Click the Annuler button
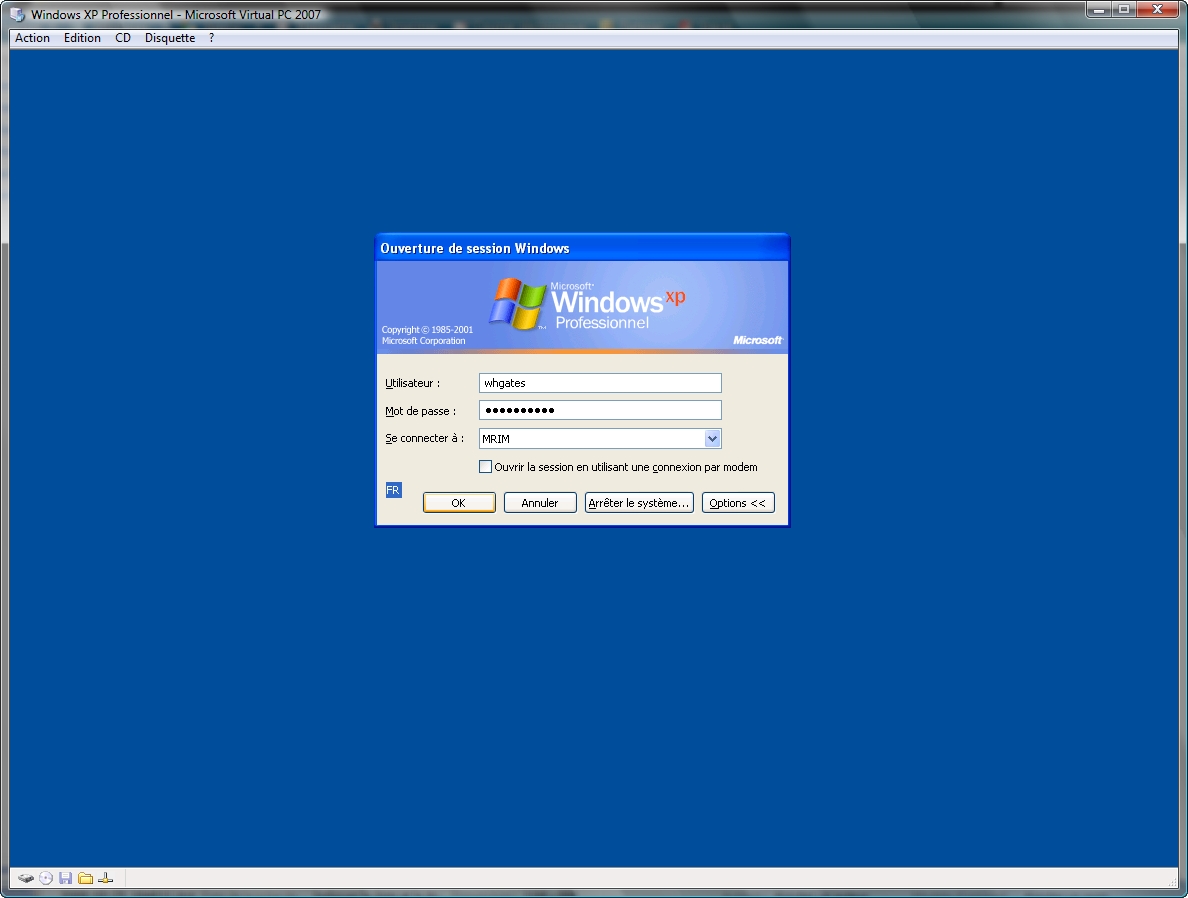1188x898 pixels. click(540, 503)
